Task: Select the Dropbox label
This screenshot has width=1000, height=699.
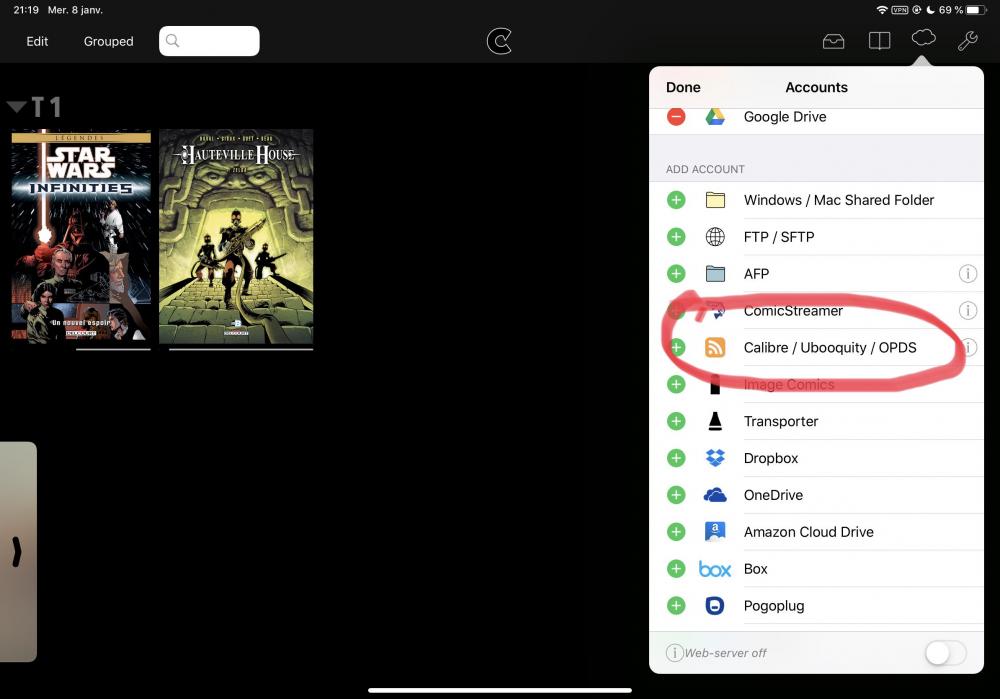Action: tap(770, 459)
